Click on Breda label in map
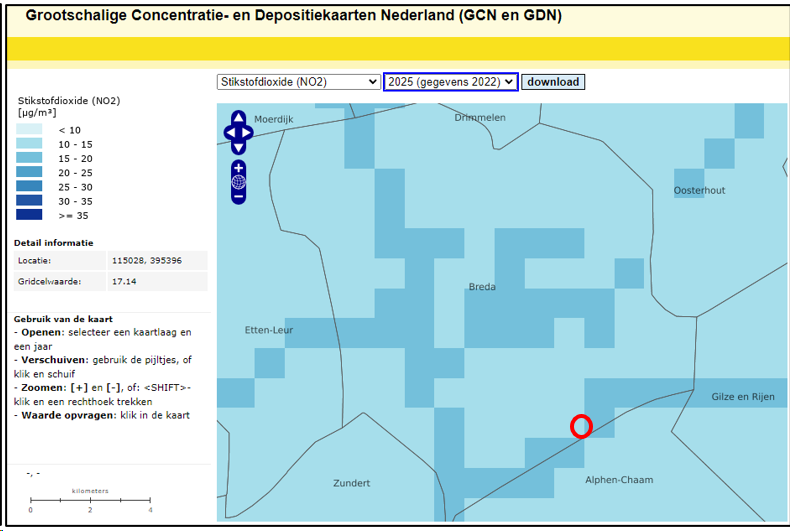This screenshot has height=531, width=790. coord(482,287)
